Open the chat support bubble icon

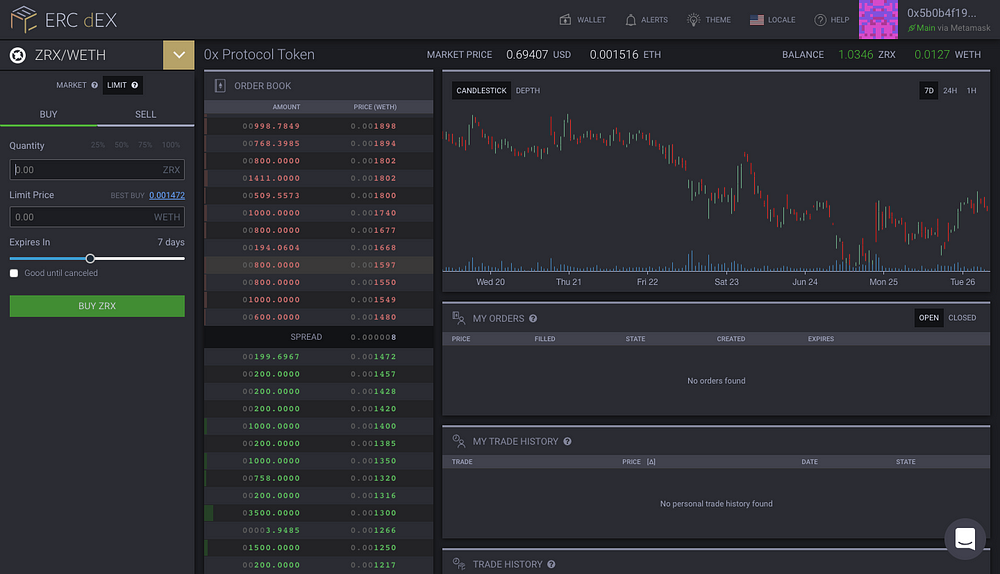coord(965,539)
